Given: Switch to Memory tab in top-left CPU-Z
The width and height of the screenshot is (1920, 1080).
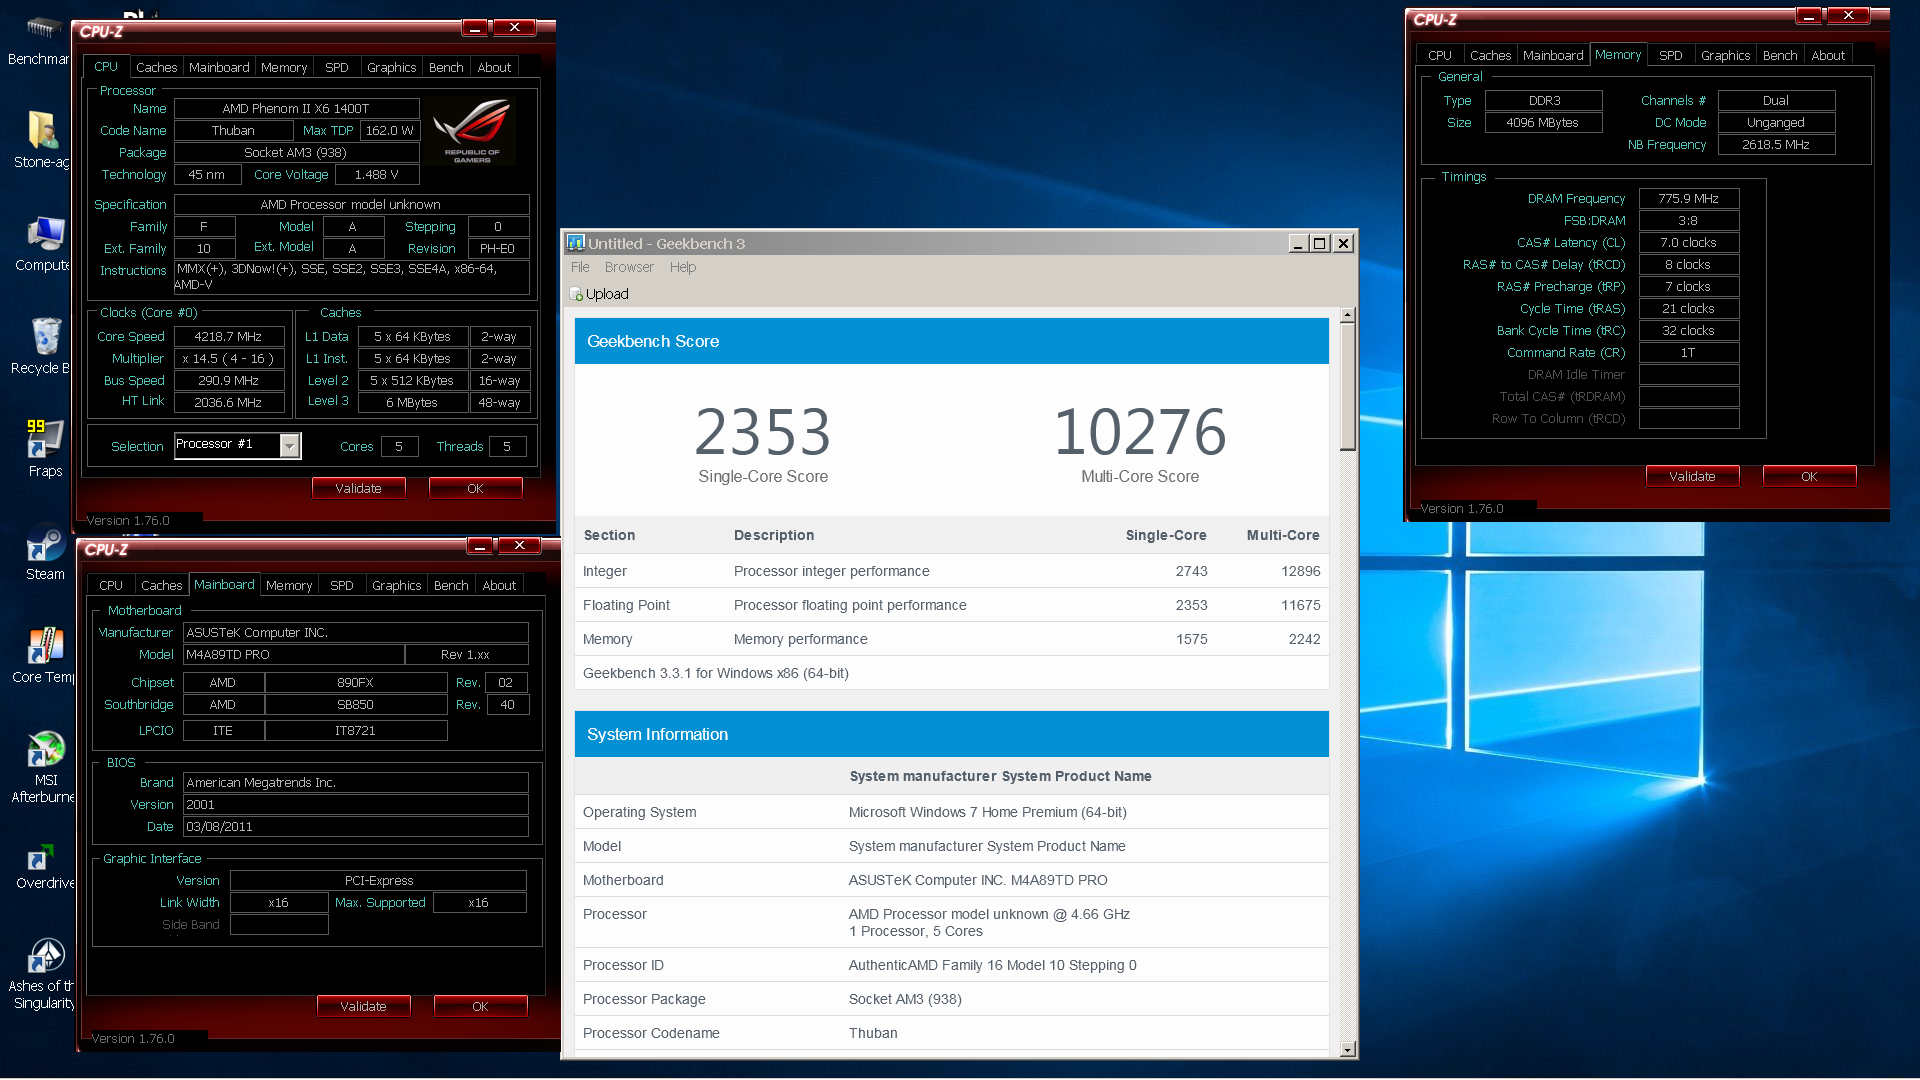Looking at the screenshot, I should 284,67.
